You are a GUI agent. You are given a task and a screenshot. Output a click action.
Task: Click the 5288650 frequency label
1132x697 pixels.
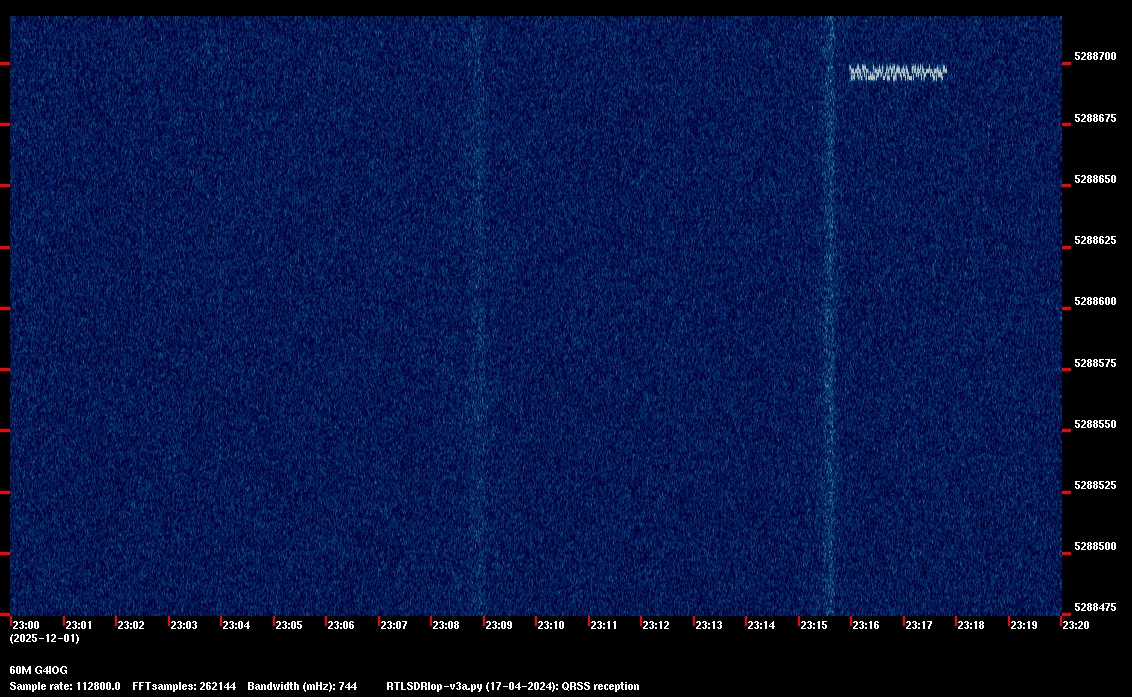click(x=1095, y=179)
